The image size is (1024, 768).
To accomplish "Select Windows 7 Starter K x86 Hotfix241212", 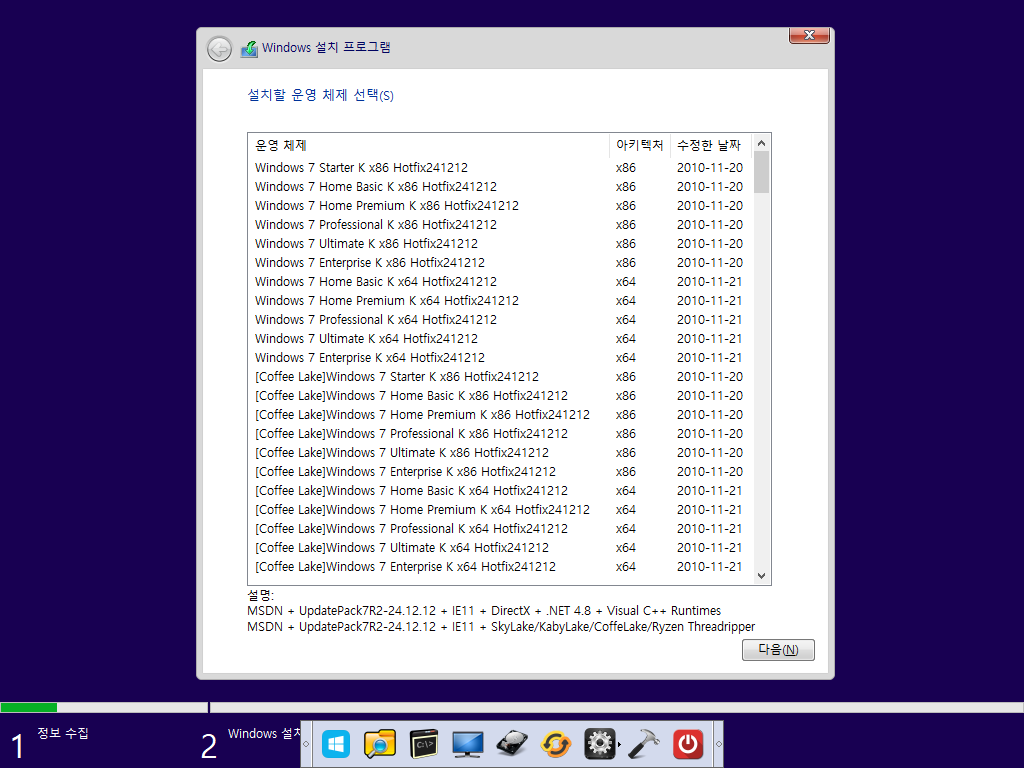I will [500, 168].
